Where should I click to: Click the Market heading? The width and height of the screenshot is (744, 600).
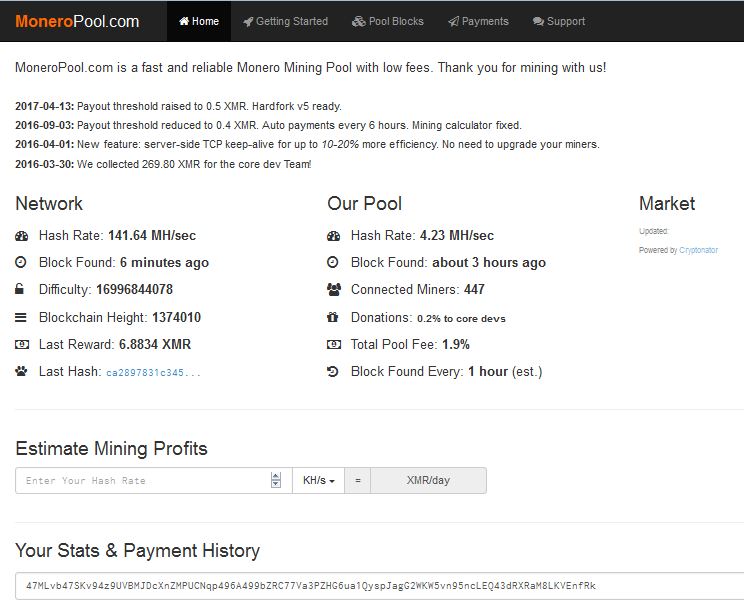coord(667,203)
